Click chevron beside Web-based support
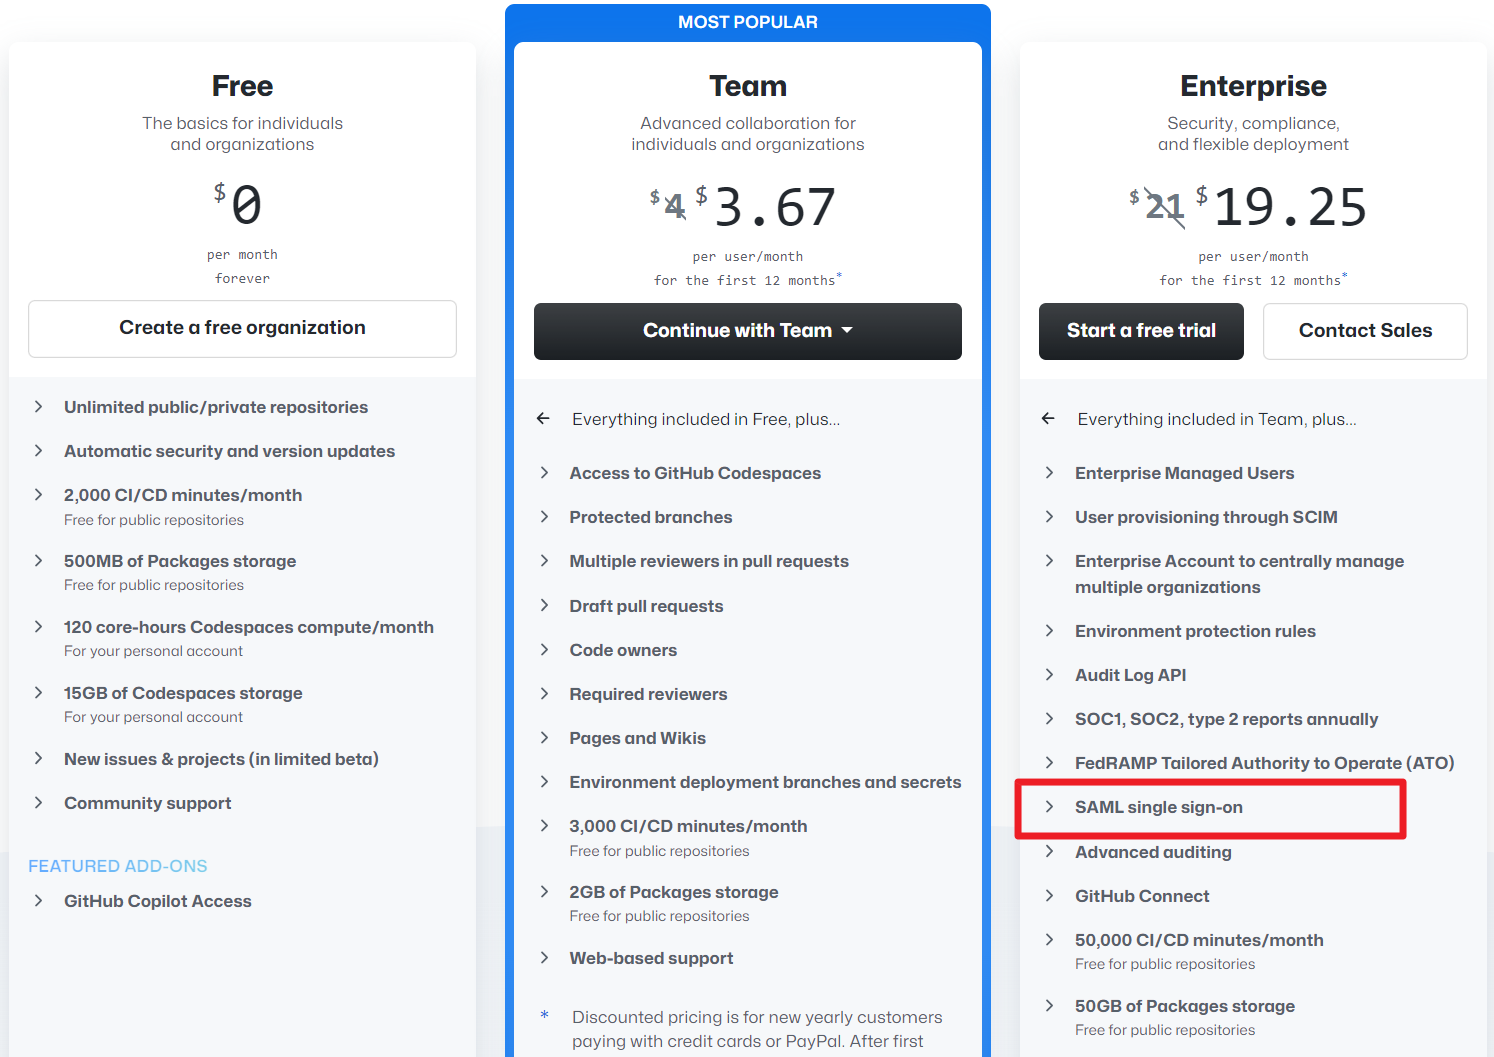Viewport: 1494px width, 1057px height. 544,958
